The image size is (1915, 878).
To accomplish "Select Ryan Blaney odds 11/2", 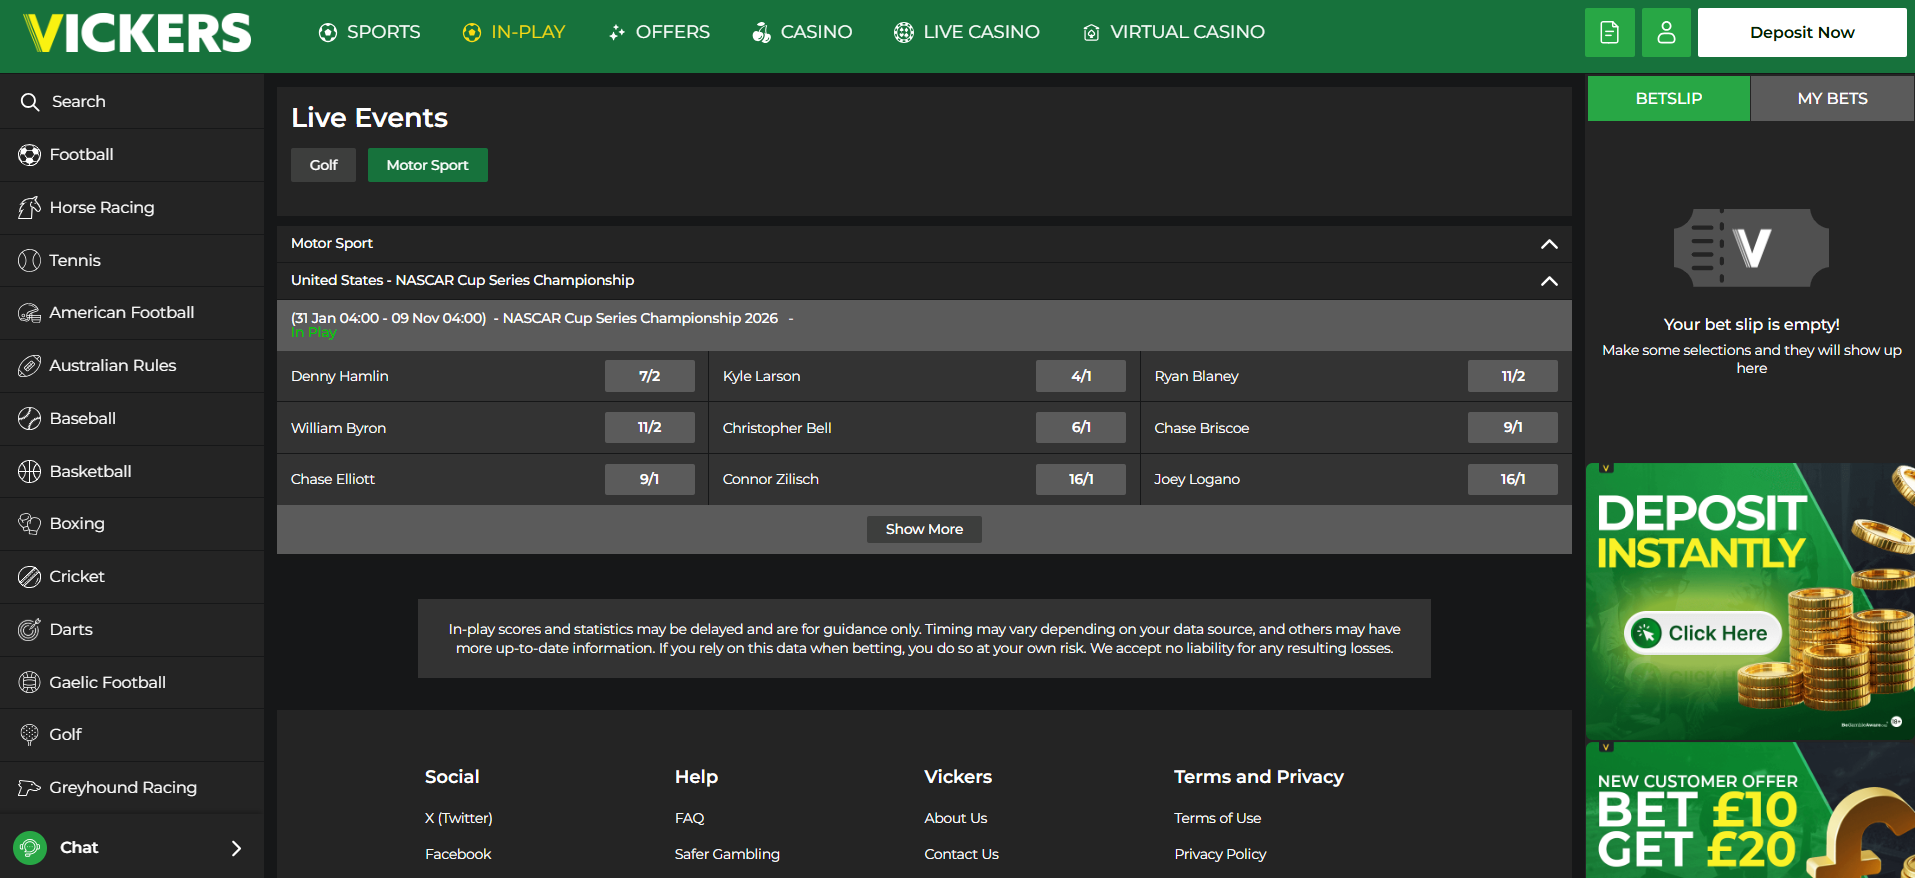I will point(1513,376).
